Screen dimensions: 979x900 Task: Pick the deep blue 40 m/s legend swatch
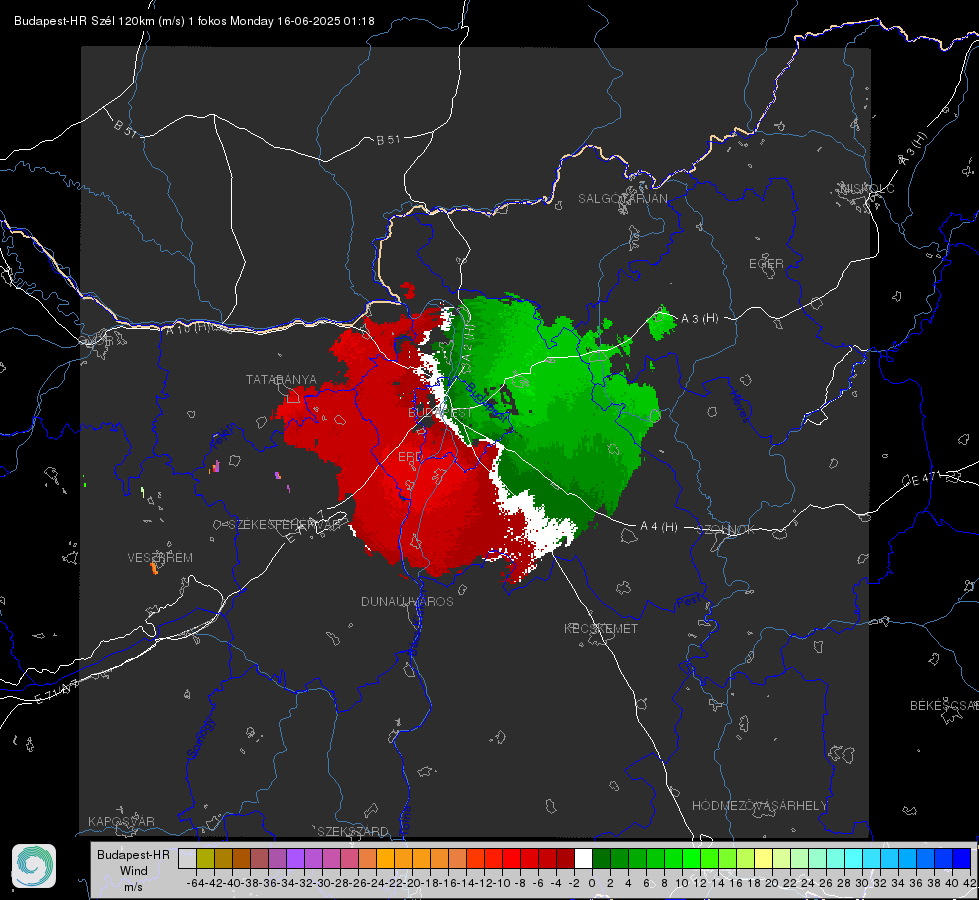(x=962, y=858)
